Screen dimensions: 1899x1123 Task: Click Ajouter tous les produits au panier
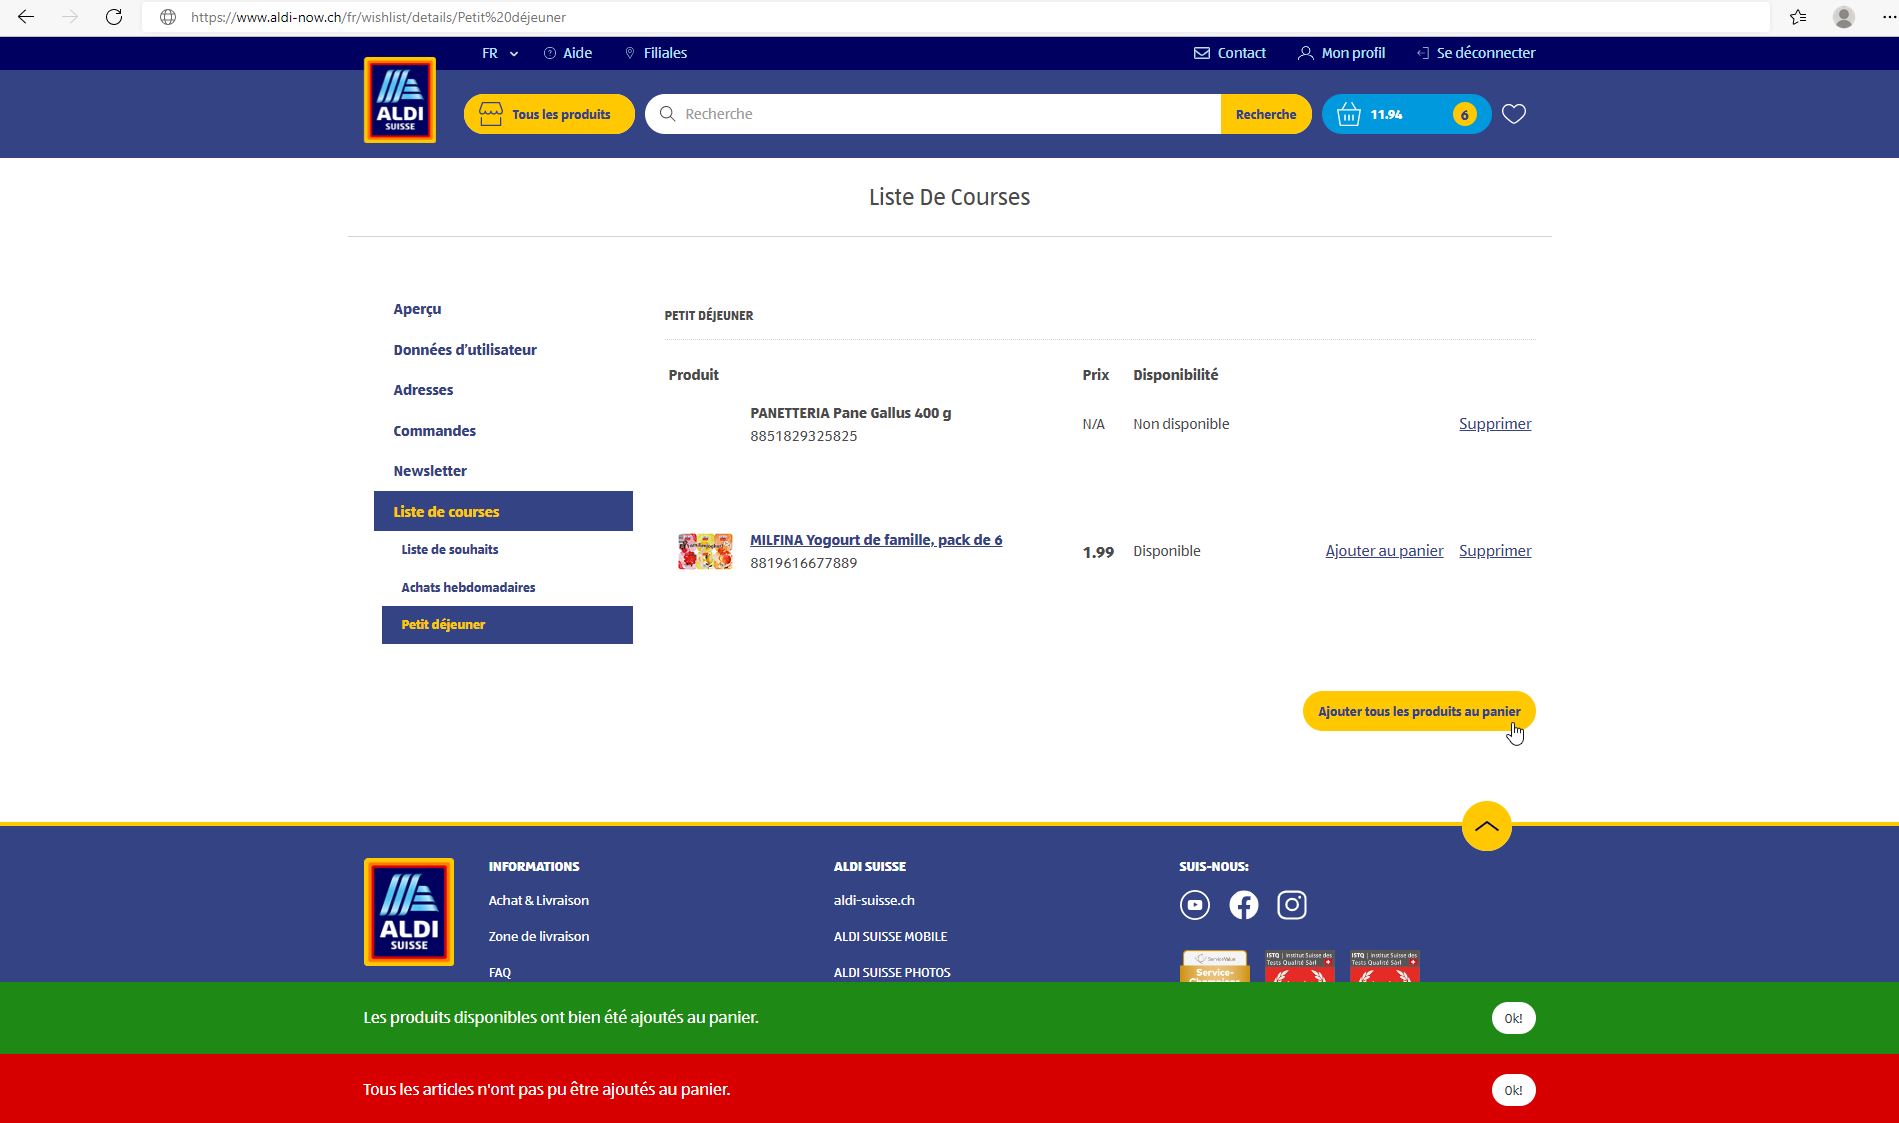pos(1418,711)
